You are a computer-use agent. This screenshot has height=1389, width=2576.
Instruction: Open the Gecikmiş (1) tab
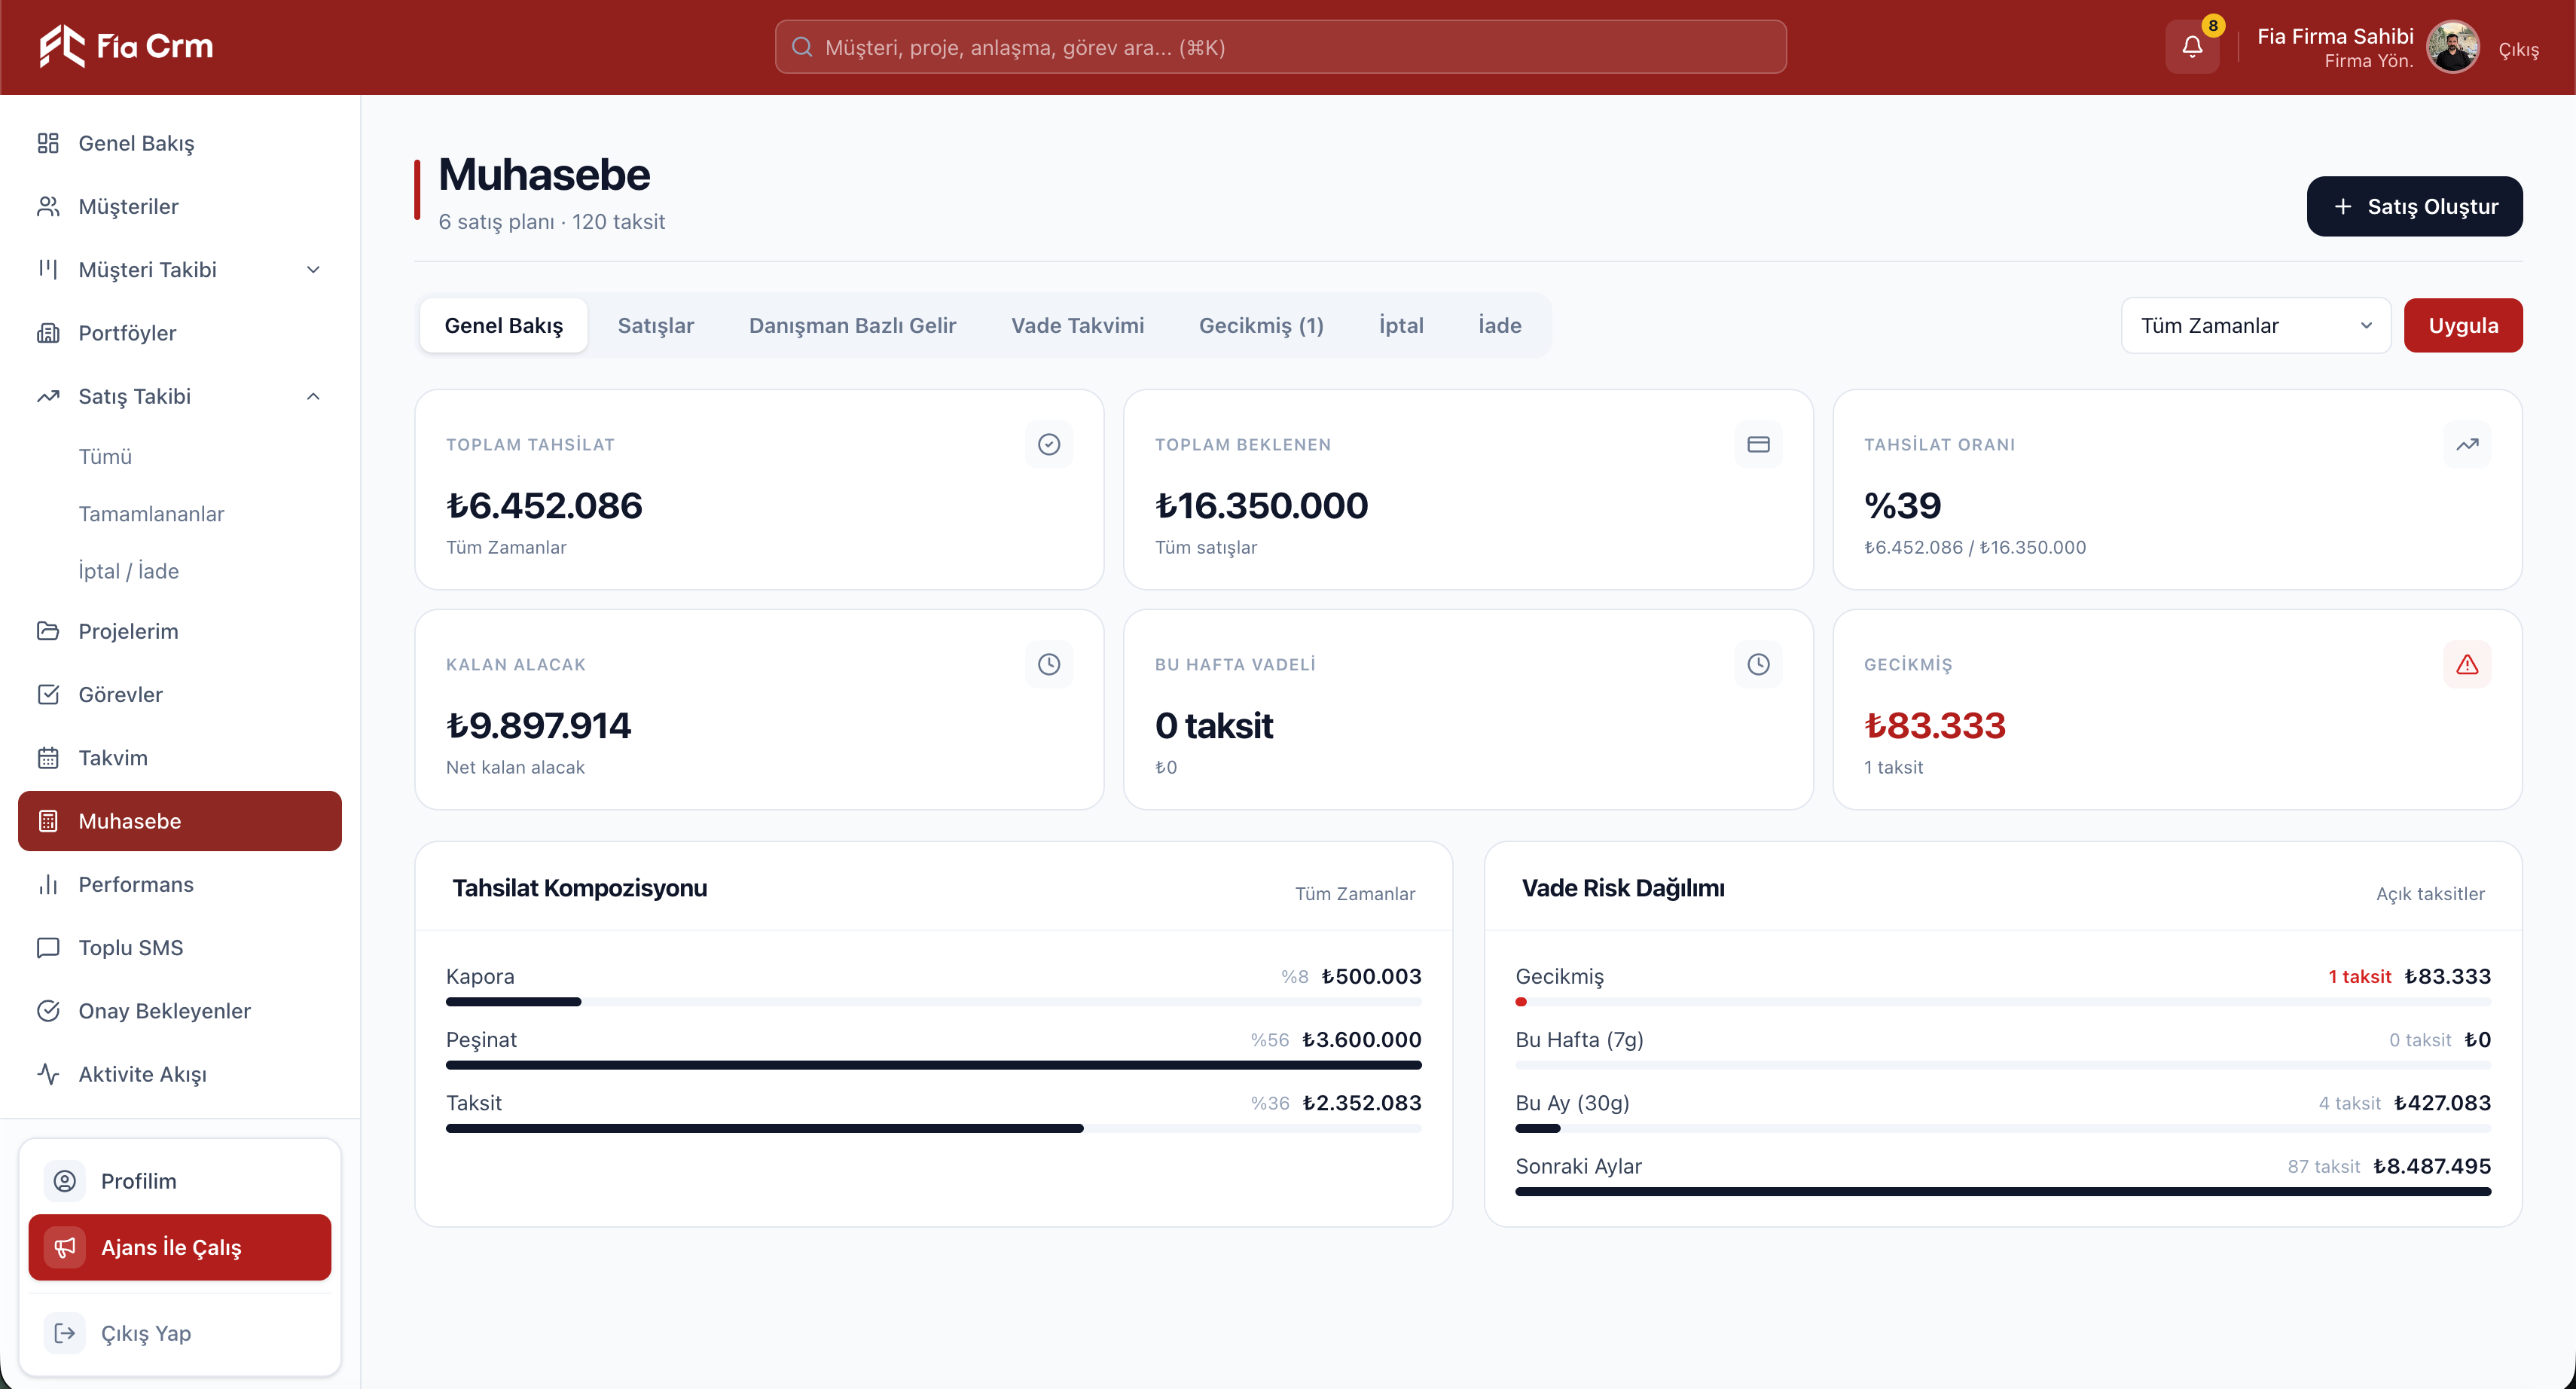1261,325
